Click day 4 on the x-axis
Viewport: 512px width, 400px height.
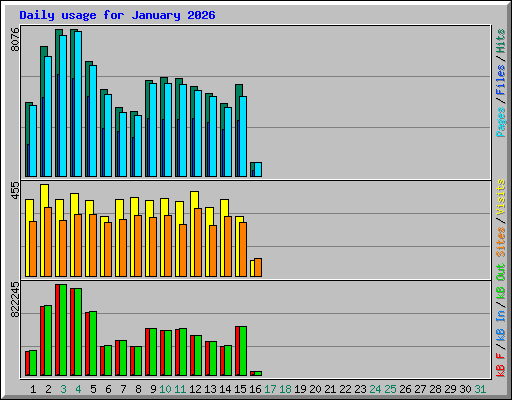pos(78,389)
